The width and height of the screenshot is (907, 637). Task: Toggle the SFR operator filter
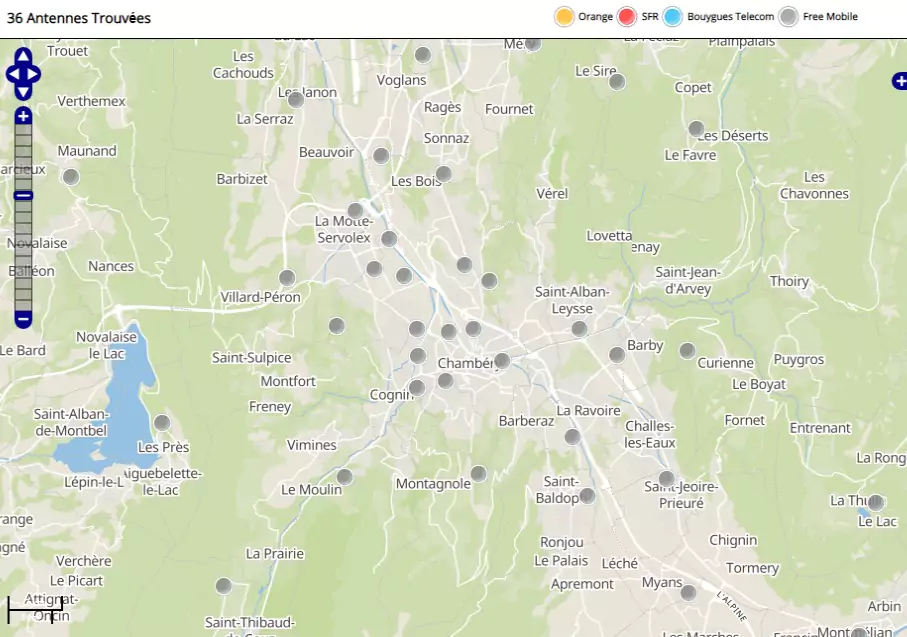click(x=627, y=17)
